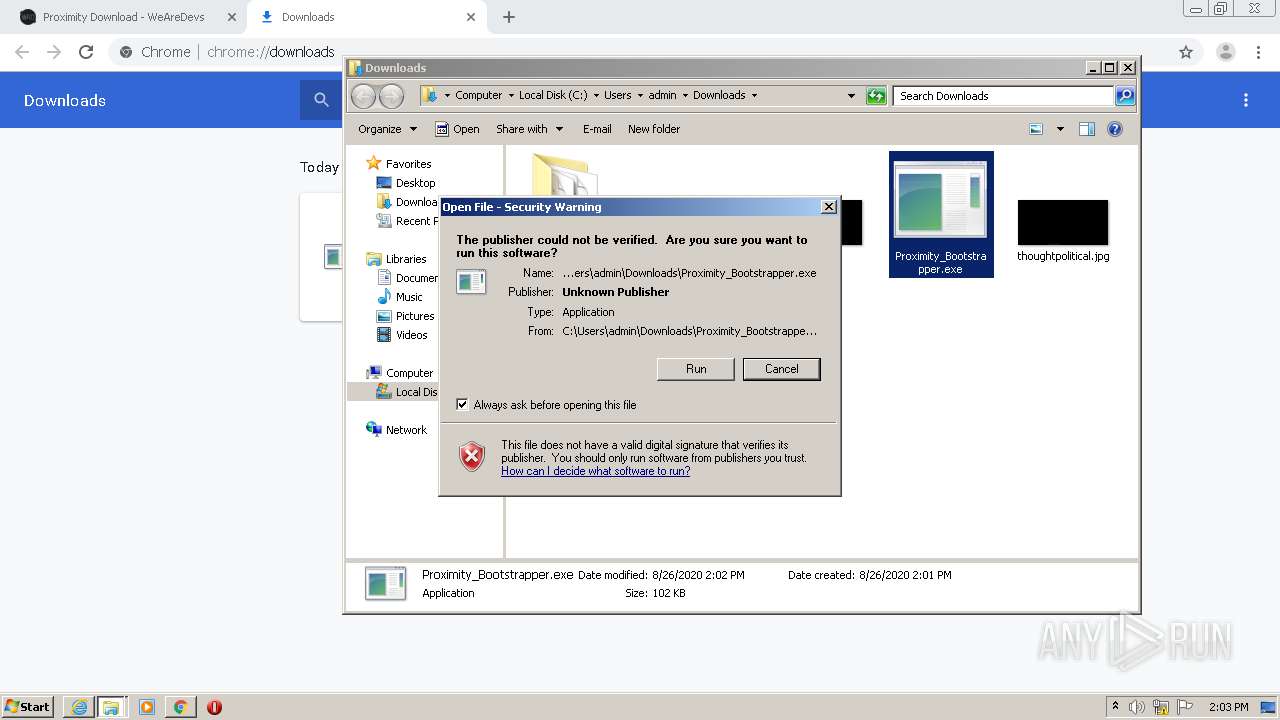Select Computer in navigation pane
Screen dimensions: 1280x720
click(399, 373)
